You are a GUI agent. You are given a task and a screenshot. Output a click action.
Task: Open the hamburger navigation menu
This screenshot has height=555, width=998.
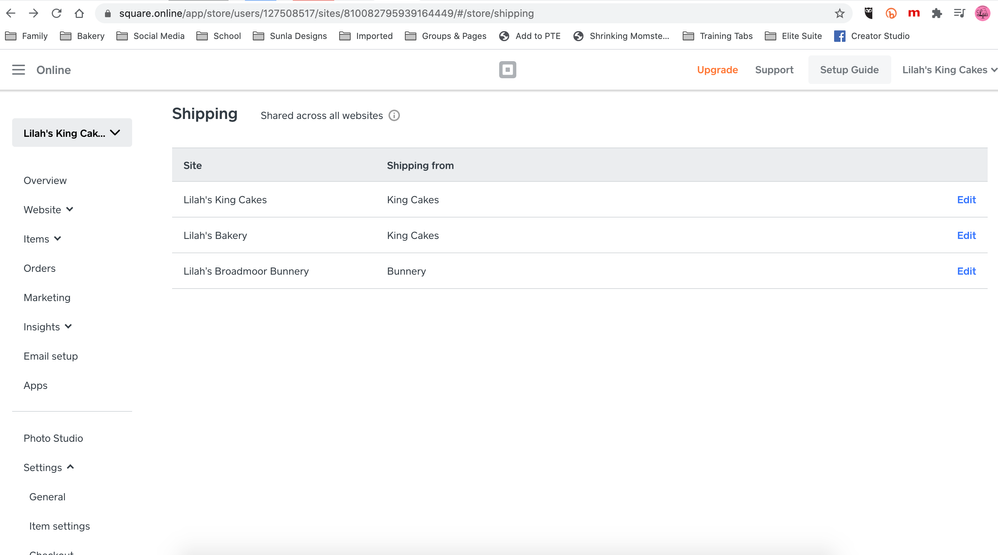[18, 70]
